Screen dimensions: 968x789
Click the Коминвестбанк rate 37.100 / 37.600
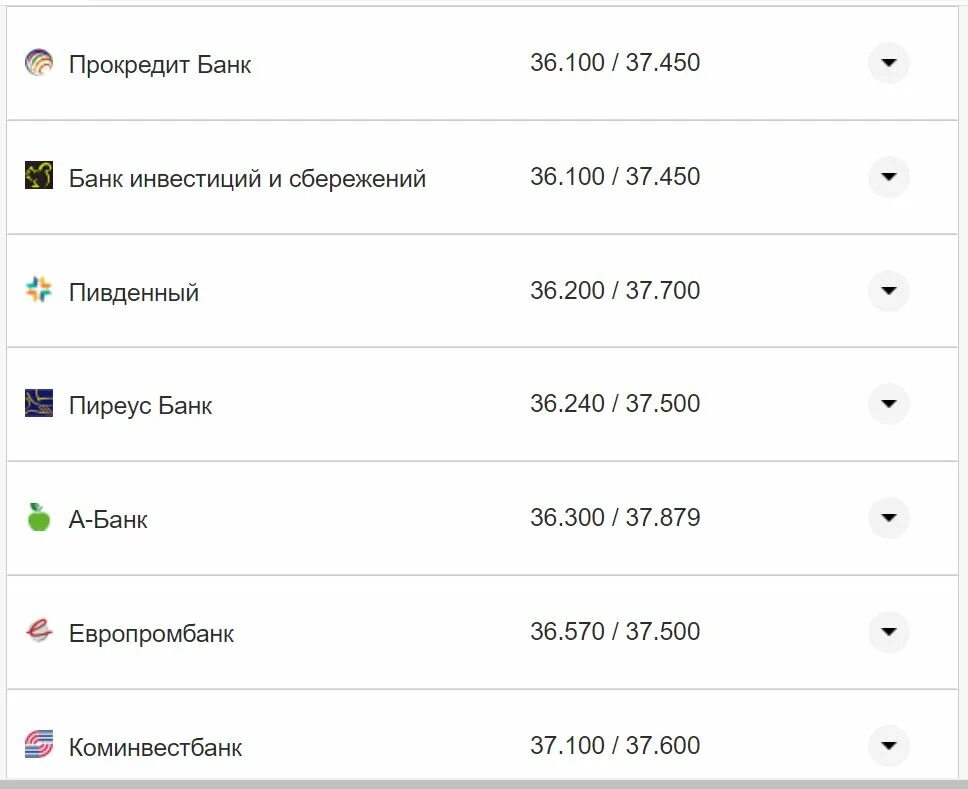[615, 745]
